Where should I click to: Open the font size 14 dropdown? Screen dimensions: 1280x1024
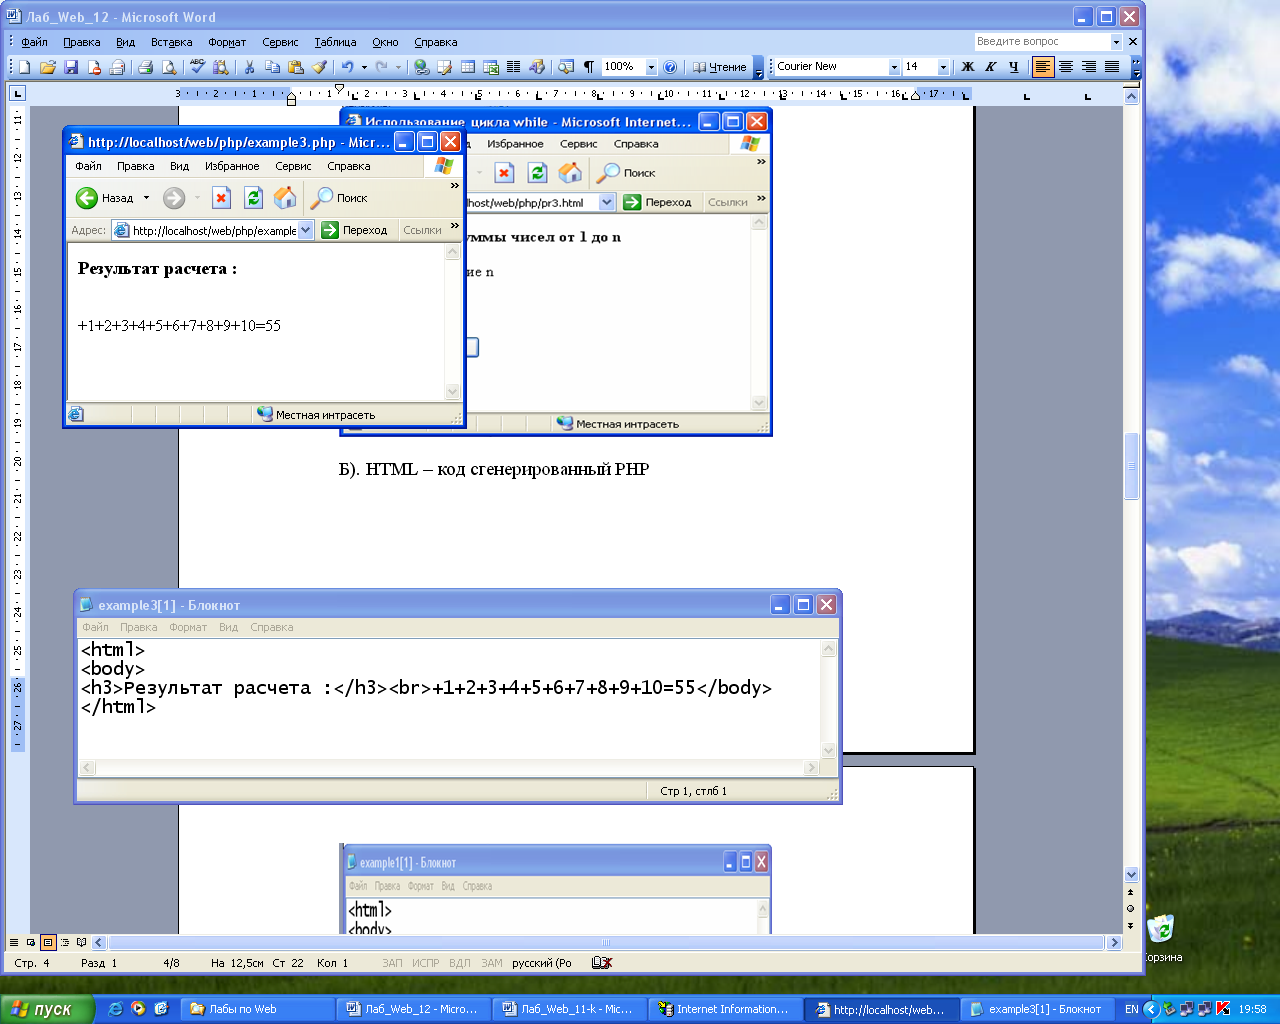(942, 67)
